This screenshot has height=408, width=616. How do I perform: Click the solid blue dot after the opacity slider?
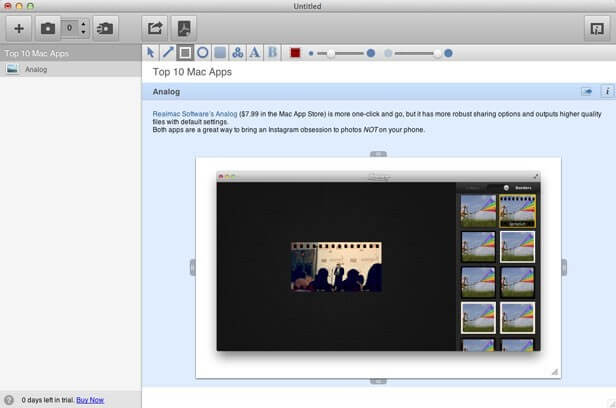pyautogui.click(x=448, y=53)
